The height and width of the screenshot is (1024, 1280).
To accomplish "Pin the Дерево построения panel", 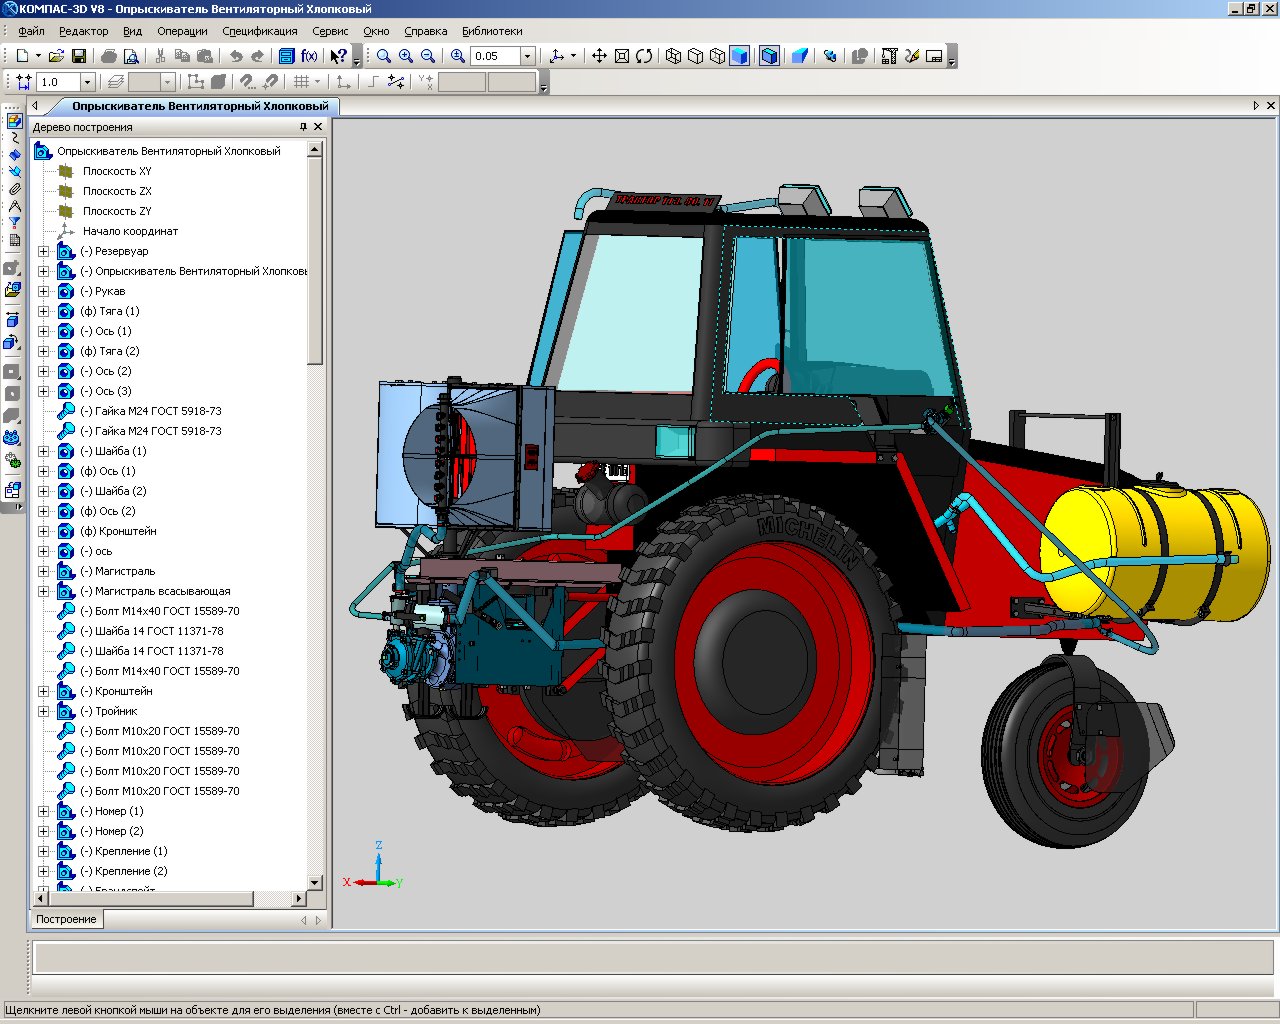I will [x=303, y=127].
